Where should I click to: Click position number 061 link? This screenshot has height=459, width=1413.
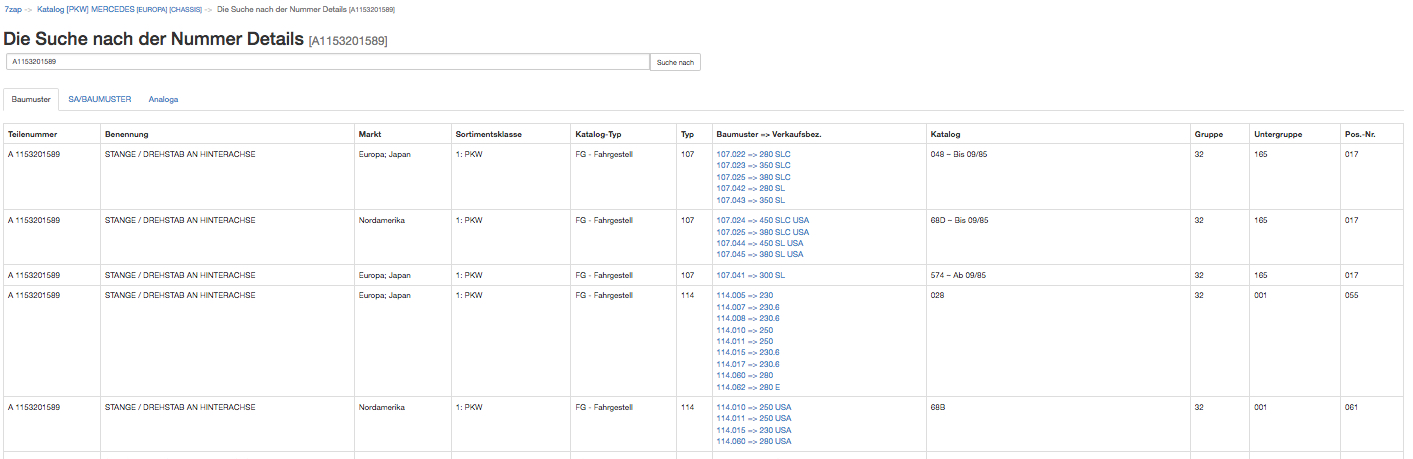(1351, 407)
